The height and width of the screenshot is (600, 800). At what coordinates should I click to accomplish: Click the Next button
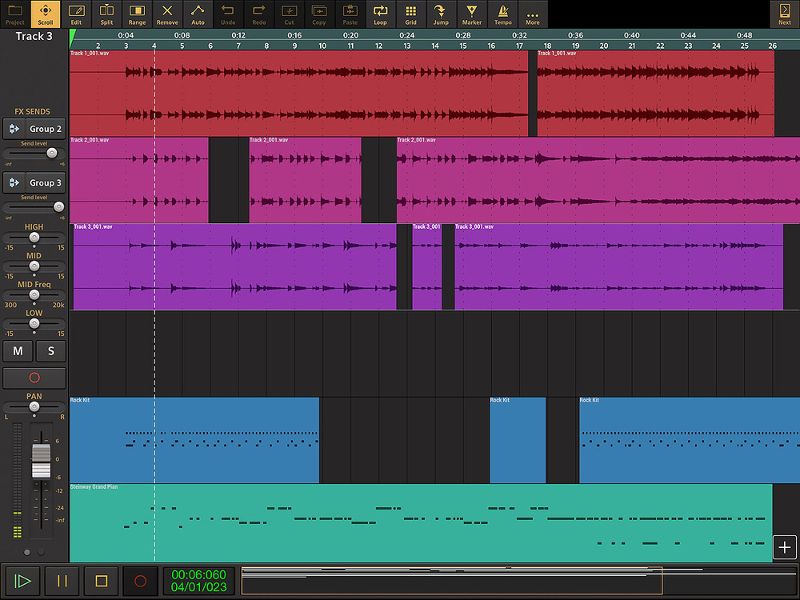[x=786, y=13]
